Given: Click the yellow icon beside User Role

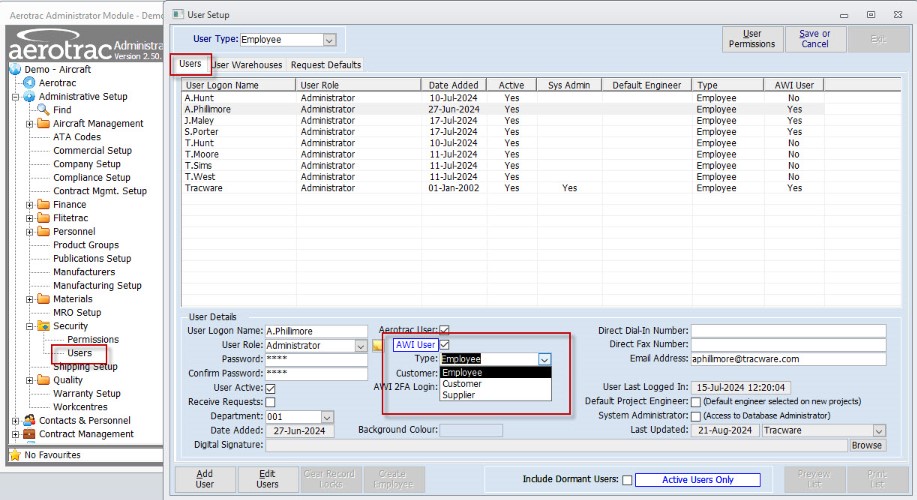Looking at the screenshot, I should [x=377, y=346].
